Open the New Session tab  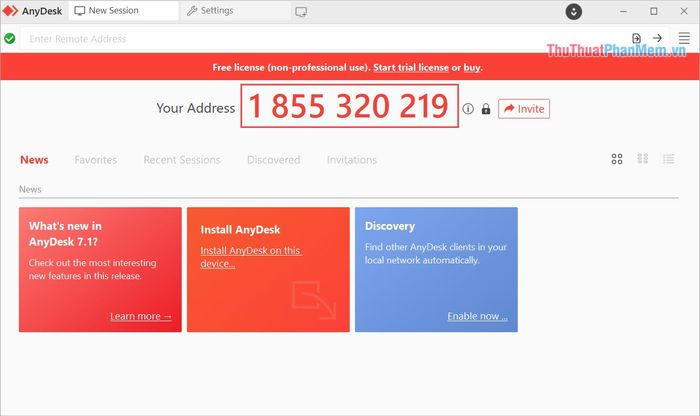pos(124,11)
